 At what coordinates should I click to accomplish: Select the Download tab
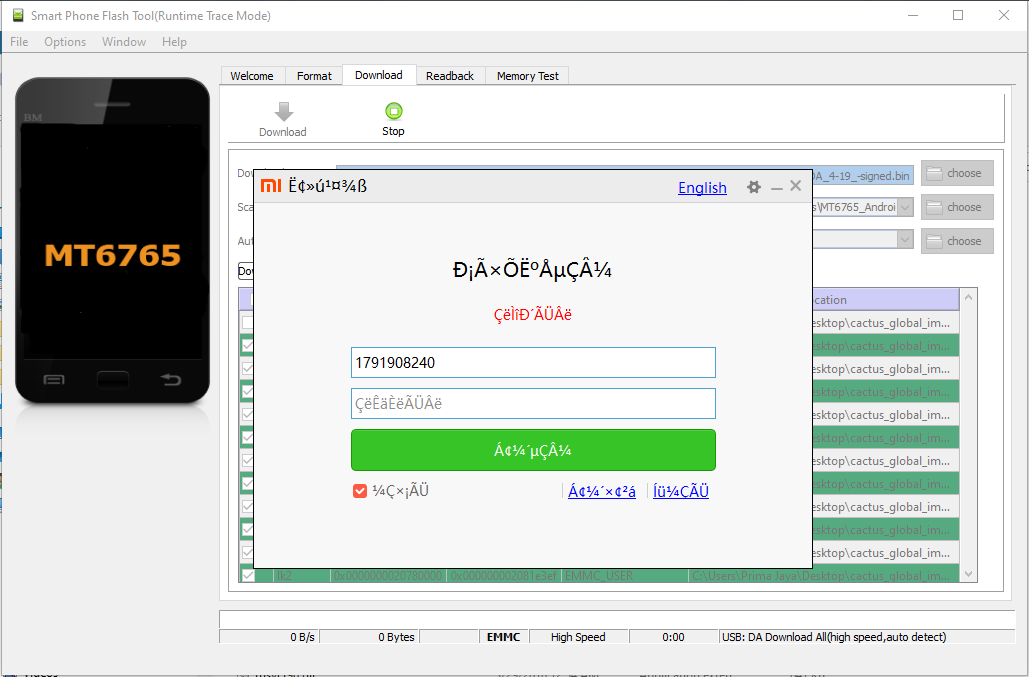379,75
